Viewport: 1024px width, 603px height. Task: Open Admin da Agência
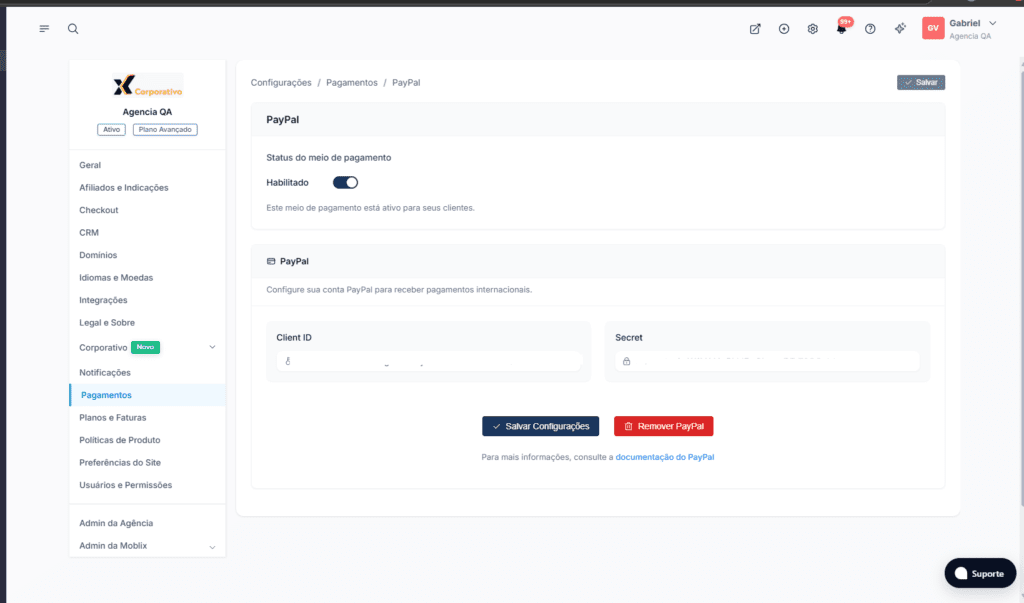click(116, 523)
